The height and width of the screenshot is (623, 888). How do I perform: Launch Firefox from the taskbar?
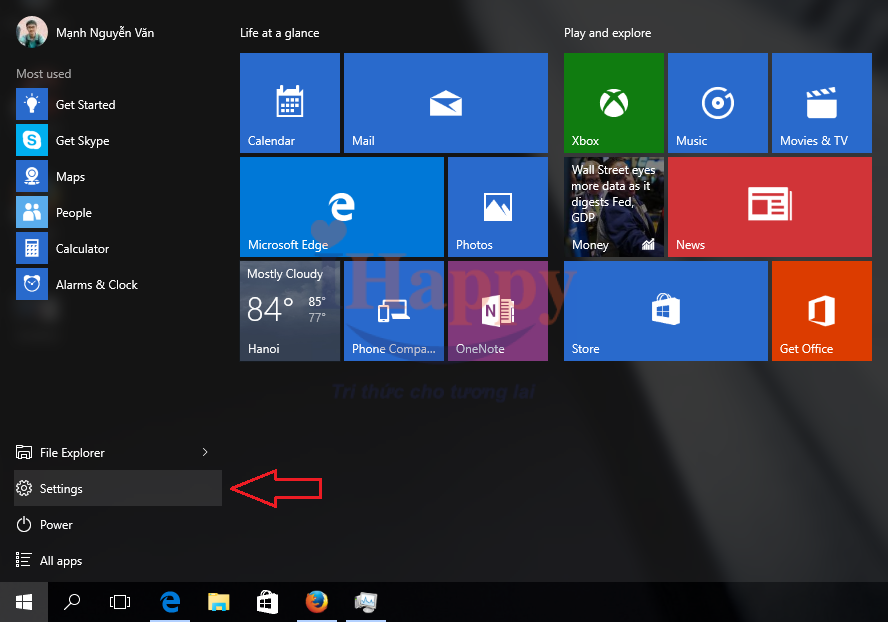click(317, 602)
